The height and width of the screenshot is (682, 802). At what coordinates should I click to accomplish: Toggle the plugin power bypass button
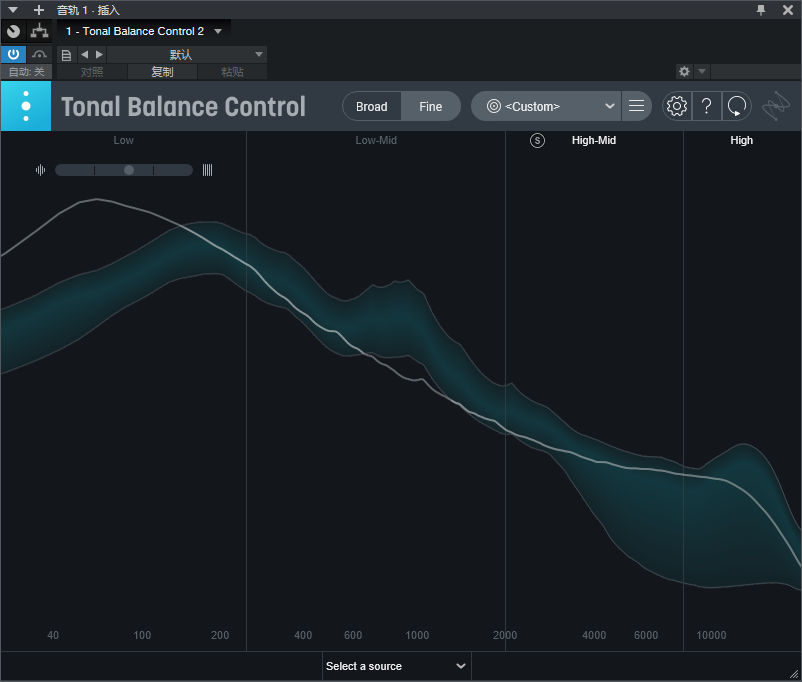point(13,54)
